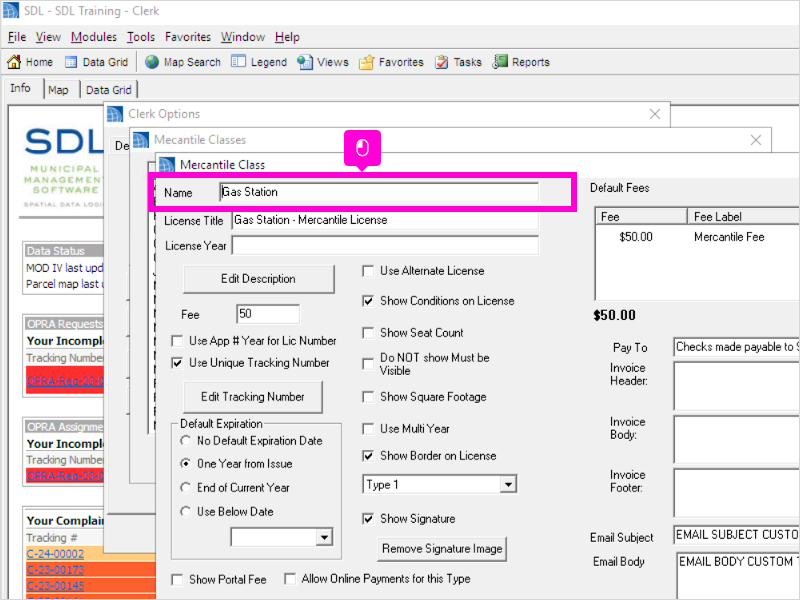The height and width of the screenshot is (600, 800).
Task: Enable Show Portal Fee checkbox
Action: pyautogui.click(x=177, y=580)
